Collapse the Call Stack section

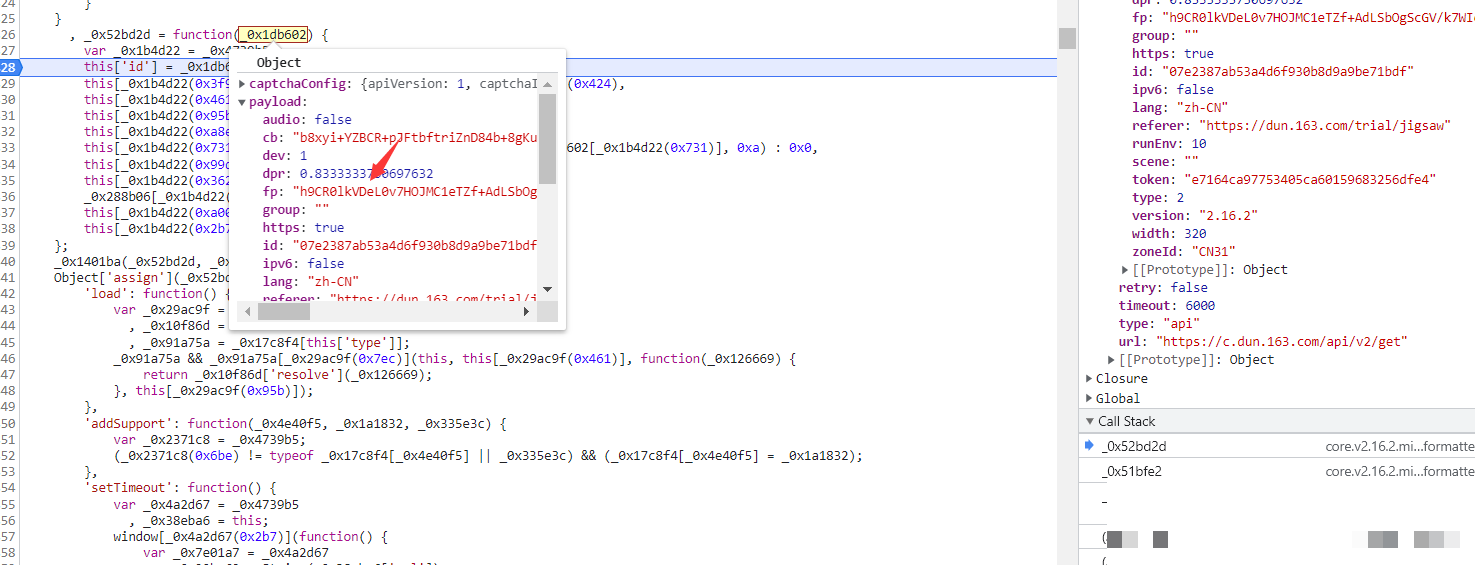point(1090,422)
